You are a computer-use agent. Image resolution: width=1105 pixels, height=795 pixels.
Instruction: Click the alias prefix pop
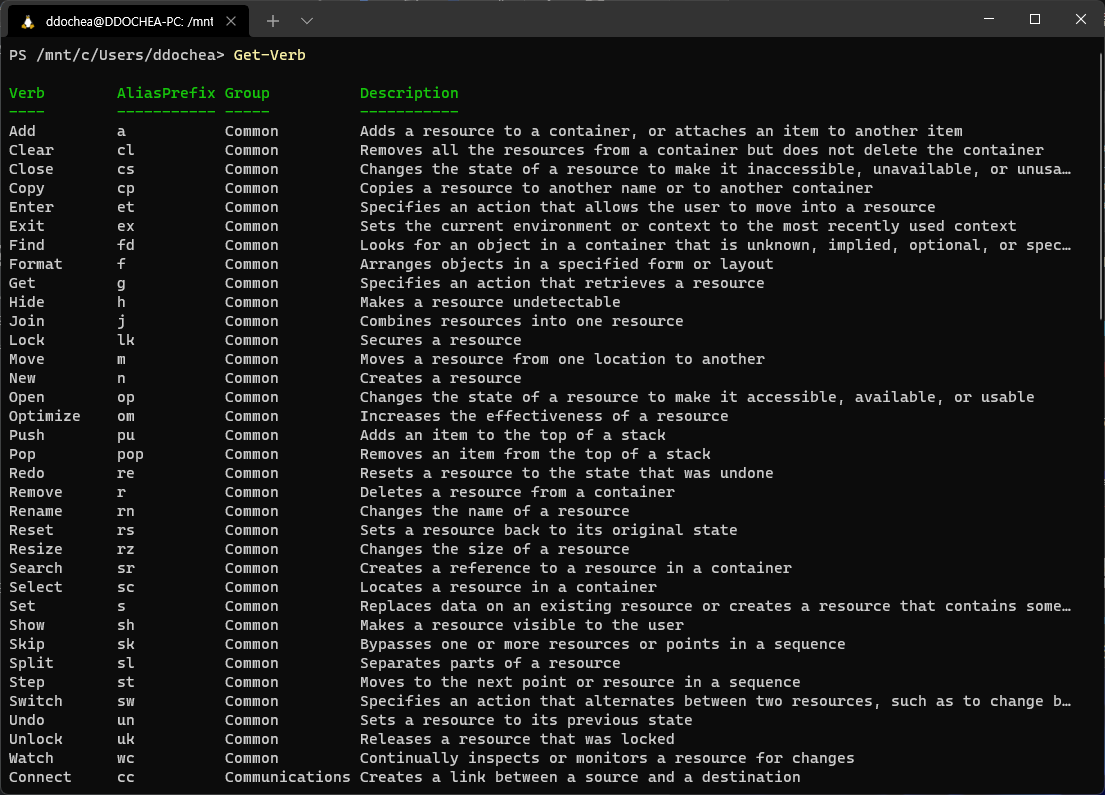[x=130, y=455]
